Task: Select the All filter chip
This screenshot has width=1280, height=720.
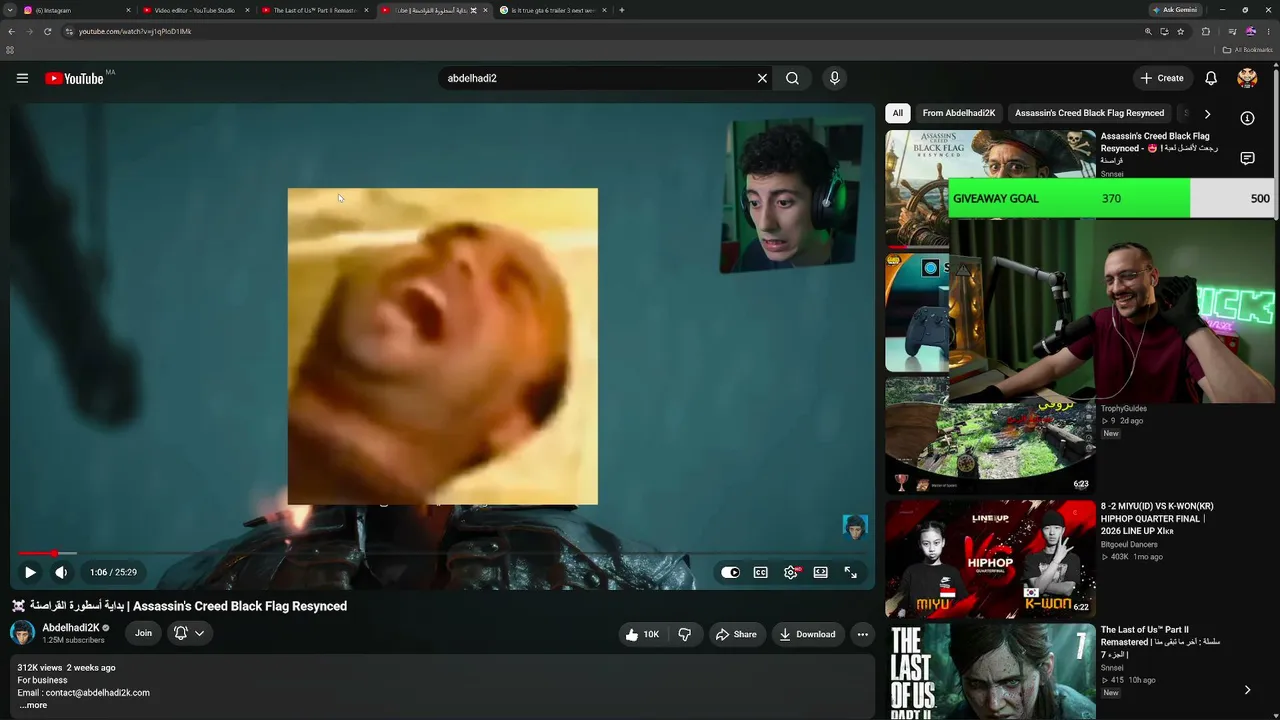Action: tap(897, 113)
